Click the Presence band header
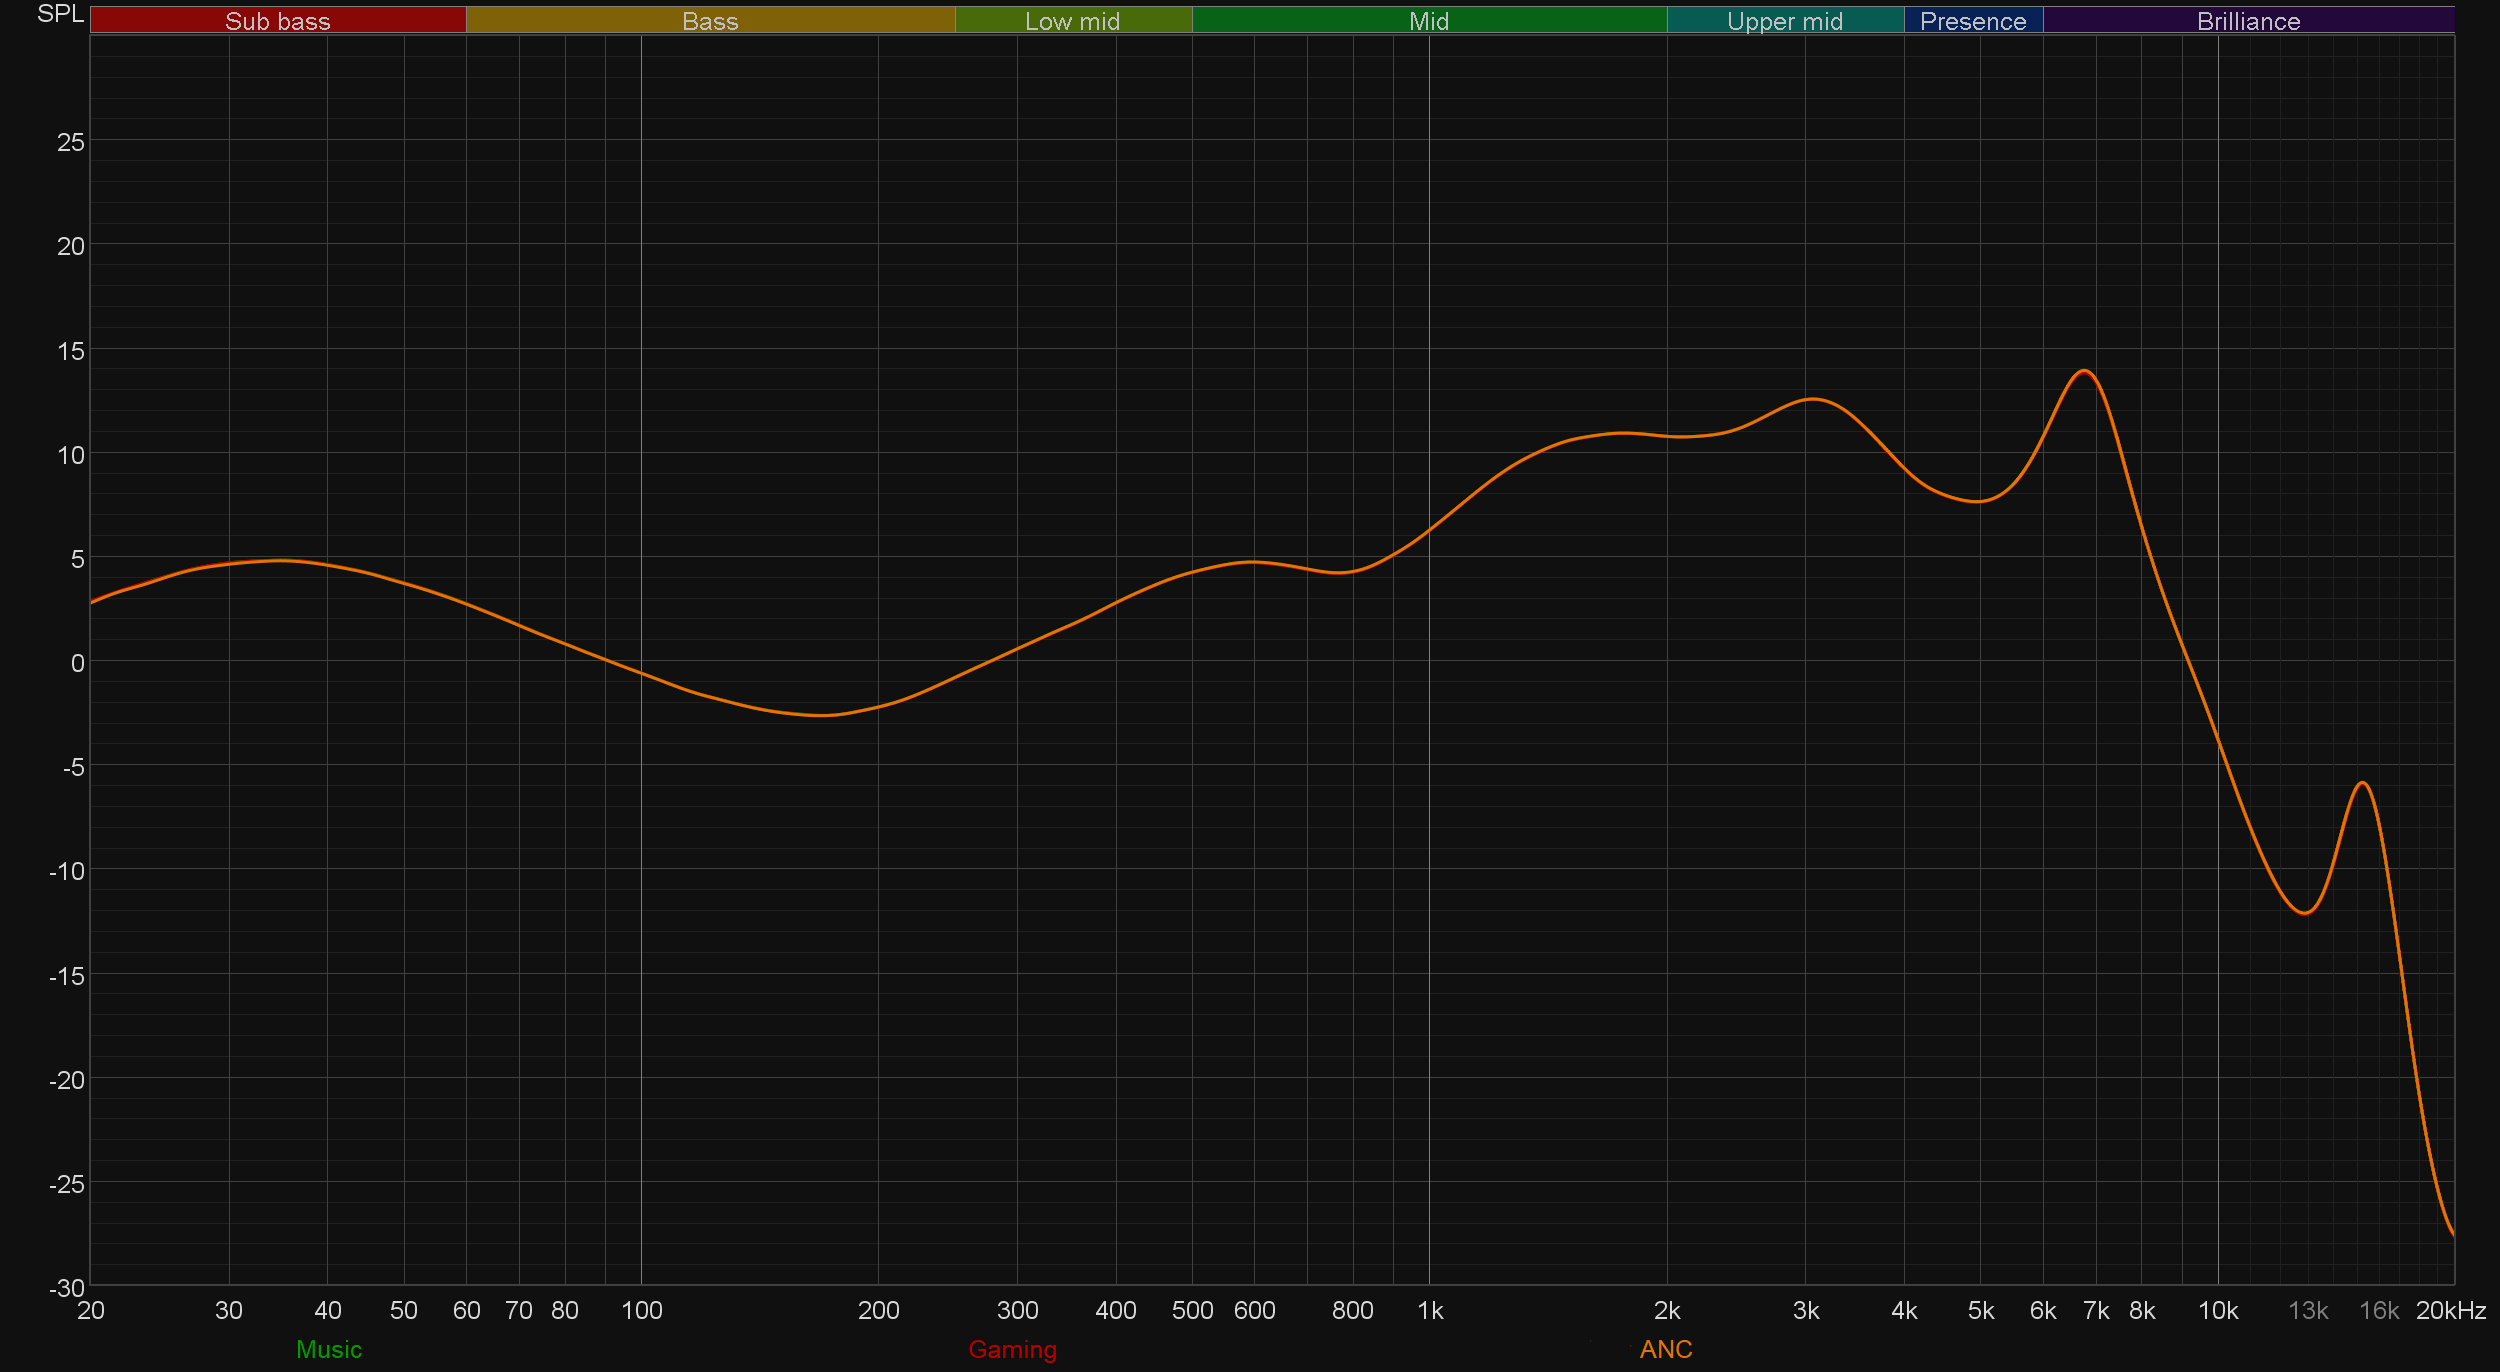 pyautogui.click(x=1972, y=21)
